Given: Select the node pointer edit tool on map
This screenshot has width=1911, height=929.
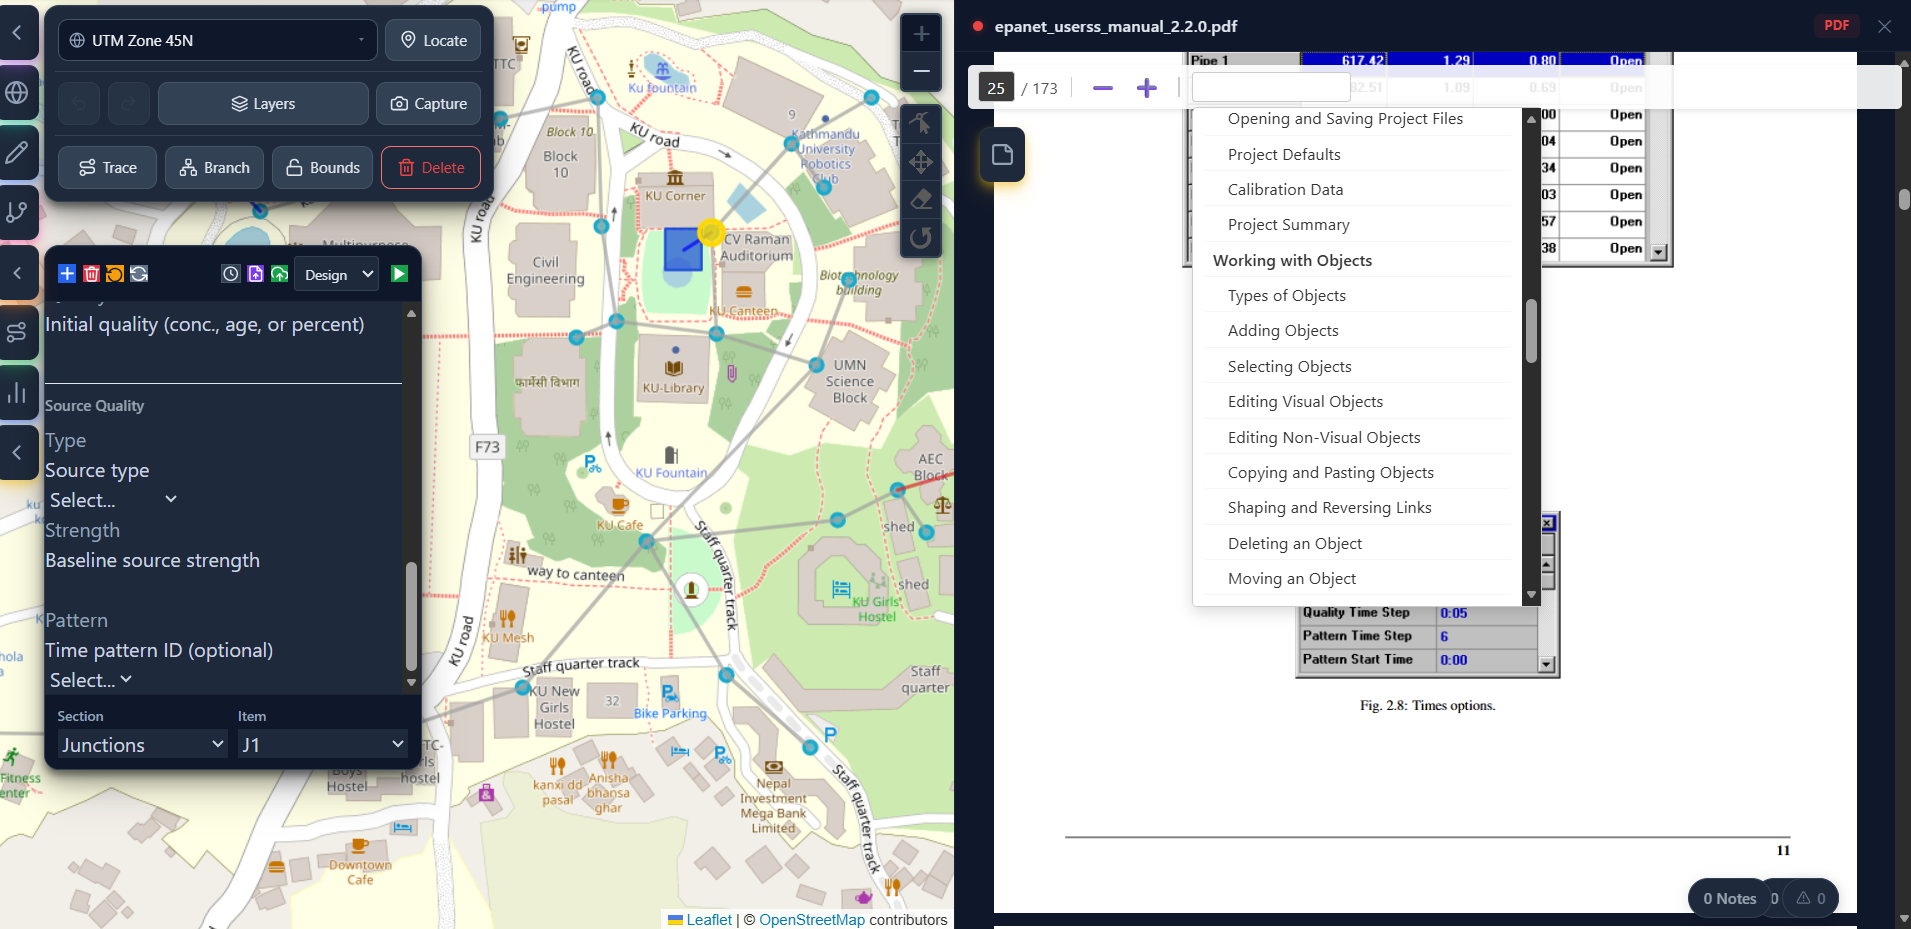Looking at the screenshot, I should [921, 124].
